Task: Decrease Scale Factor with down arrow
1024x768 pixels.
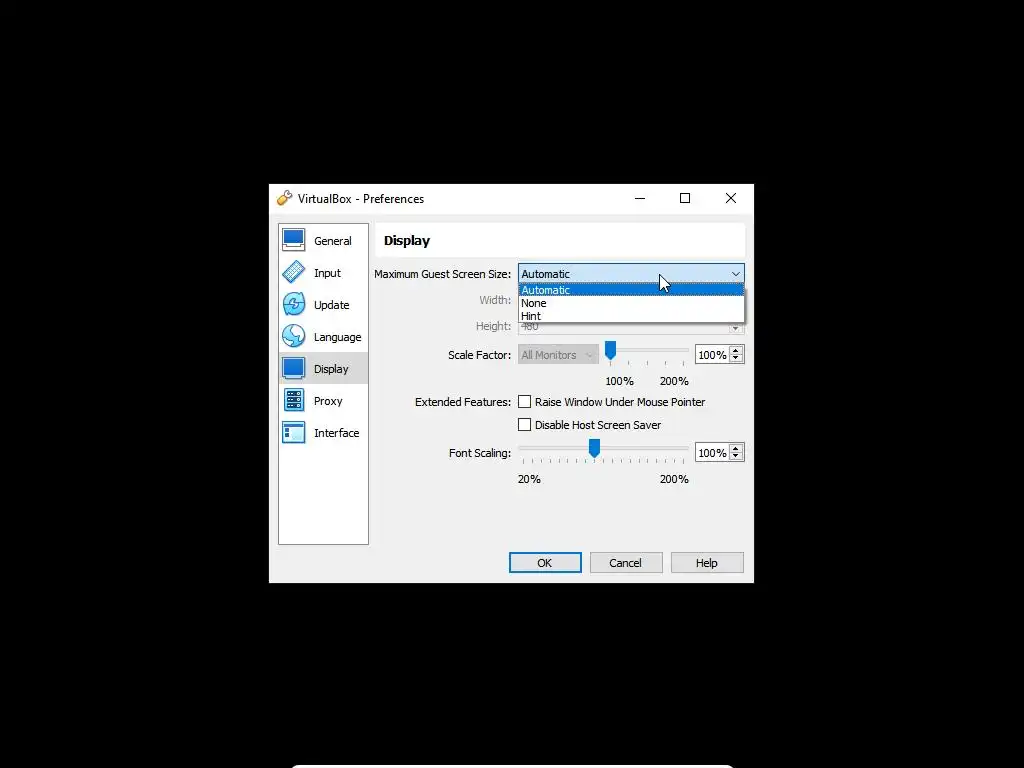Action: coord(736,359)
